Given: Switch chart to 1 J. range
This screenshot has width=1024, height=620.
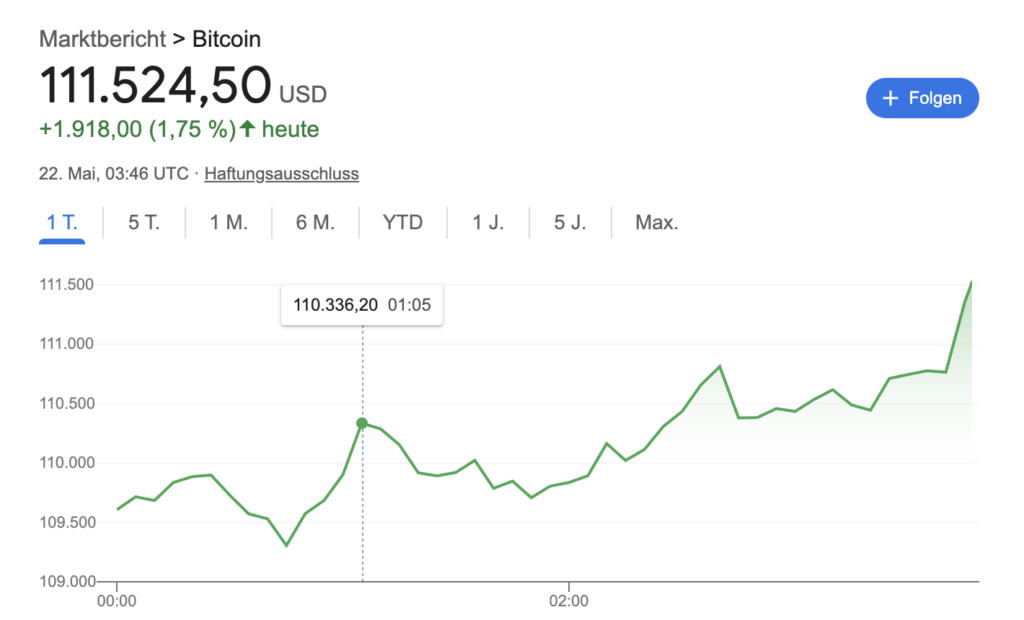Looking at the screenshot, I should [x=488, y=222].
